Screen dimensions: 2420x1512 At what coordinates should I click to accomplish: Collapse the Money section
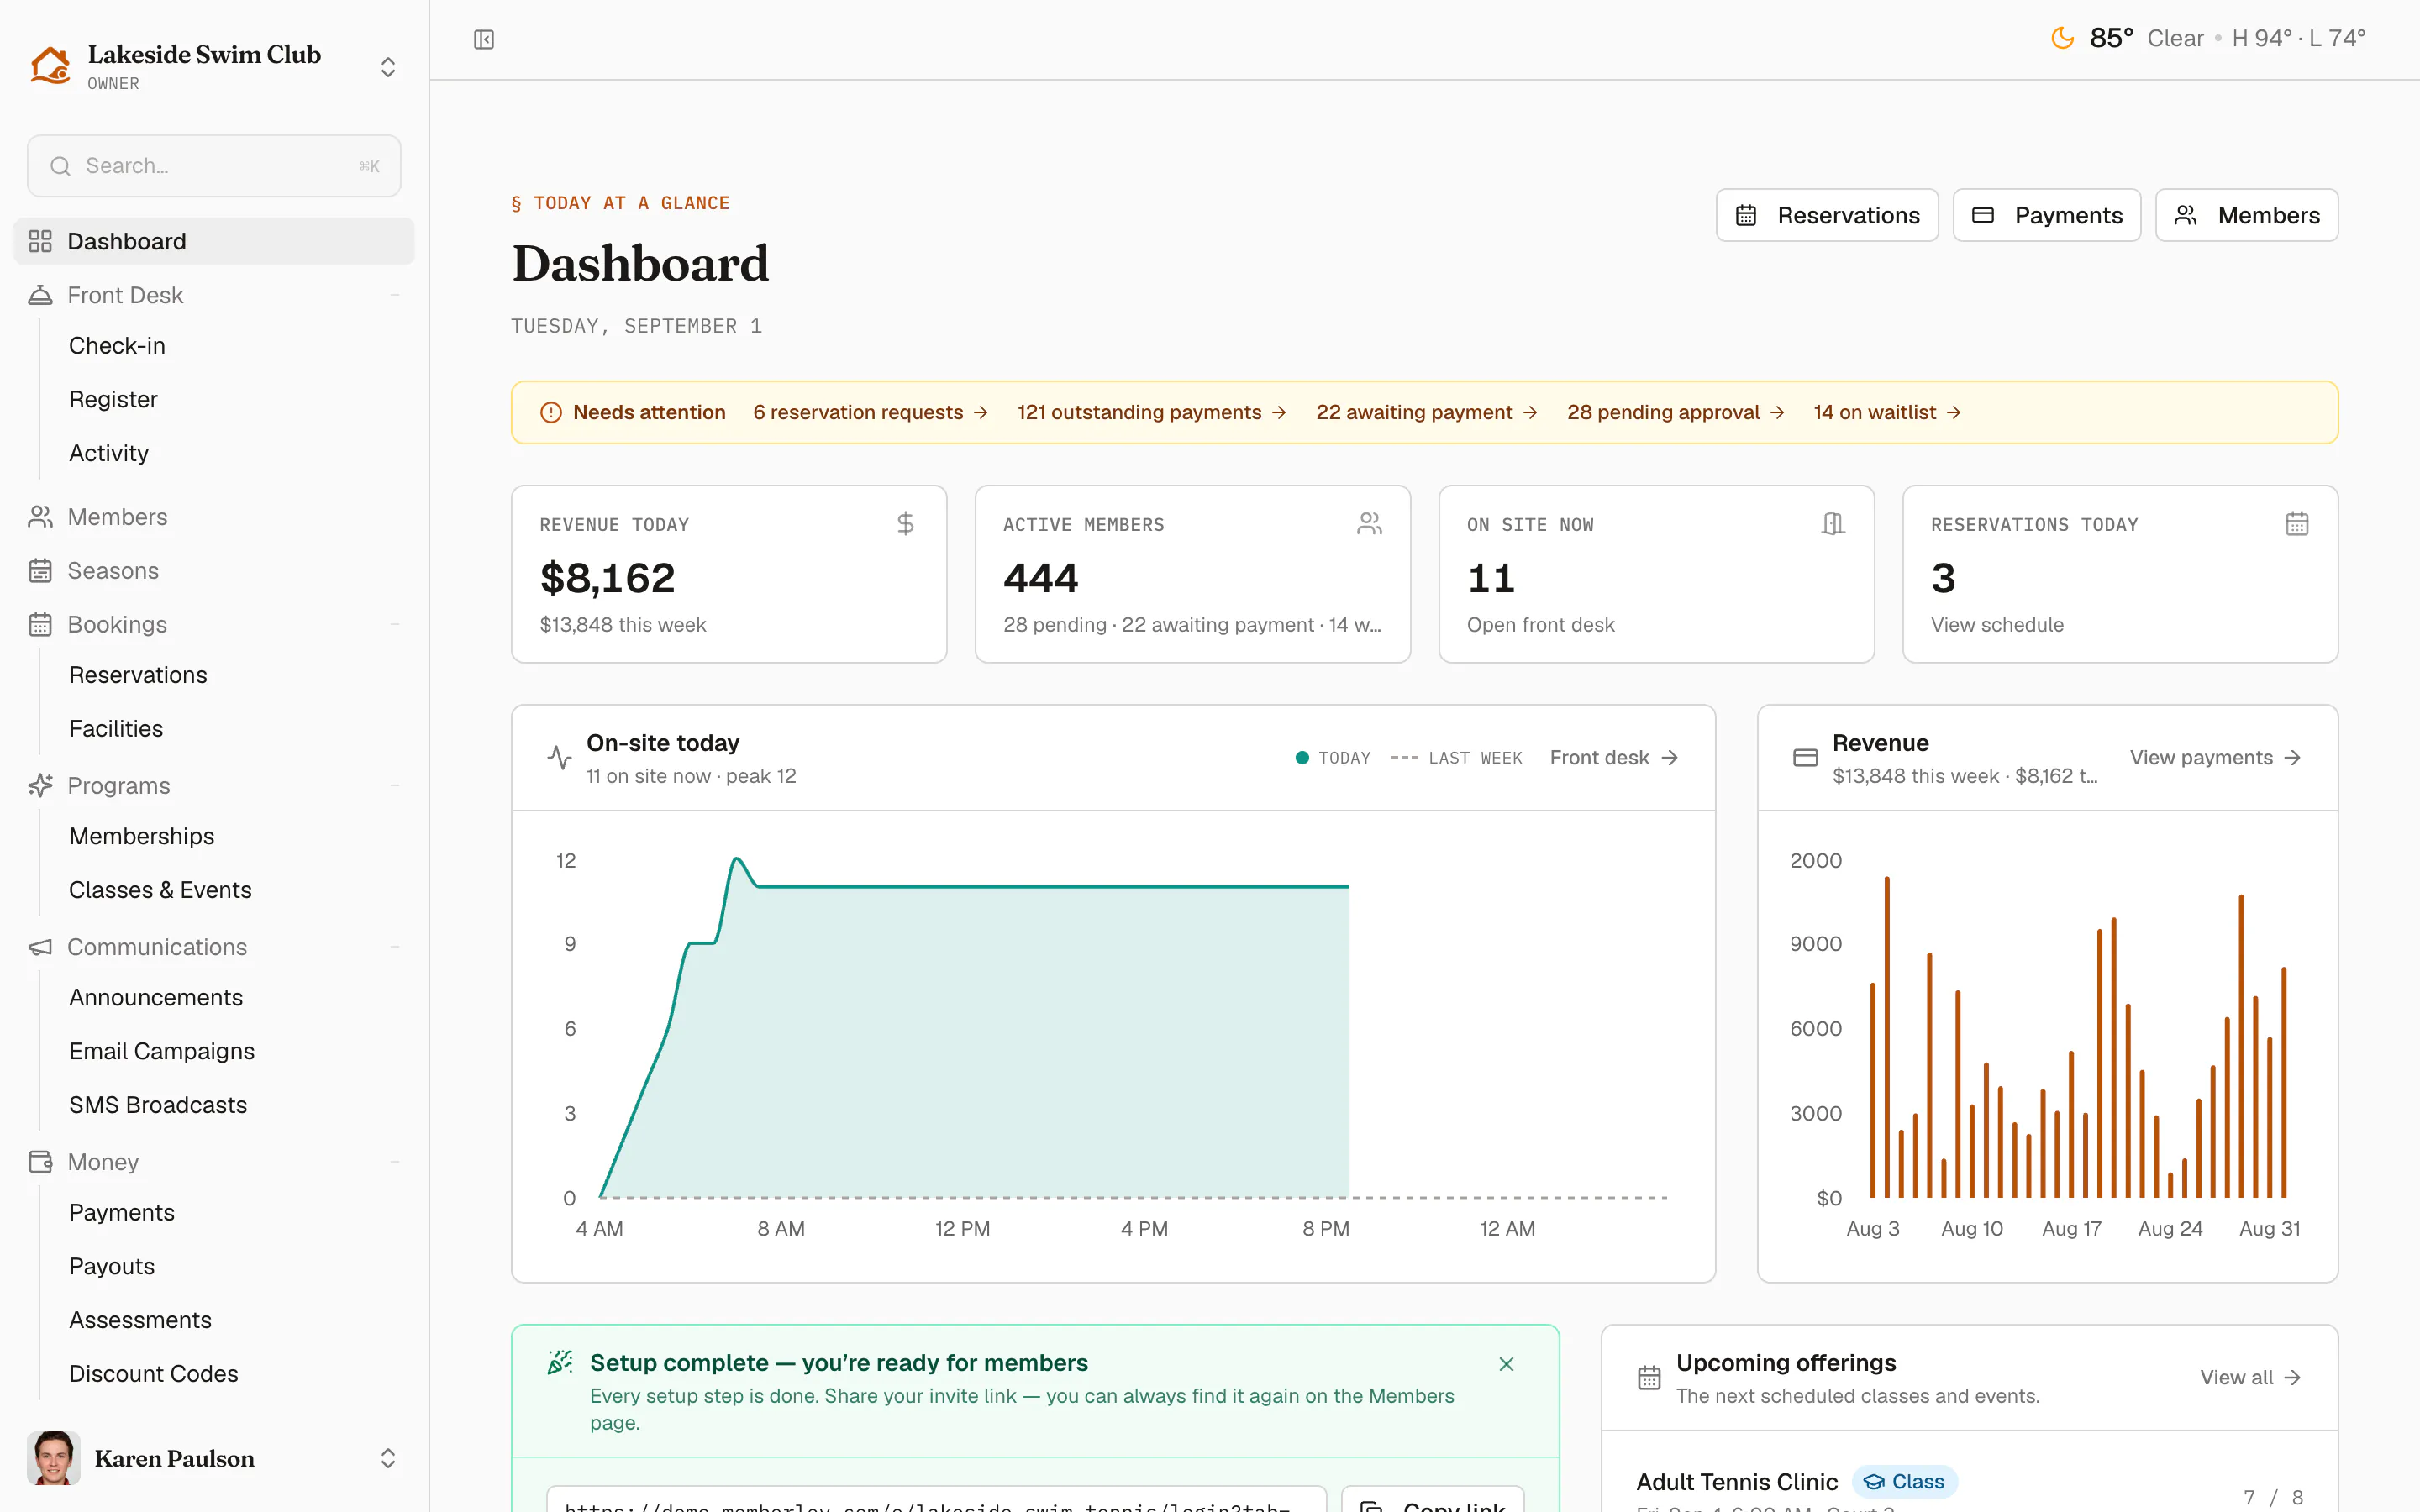pos(395,1162)
